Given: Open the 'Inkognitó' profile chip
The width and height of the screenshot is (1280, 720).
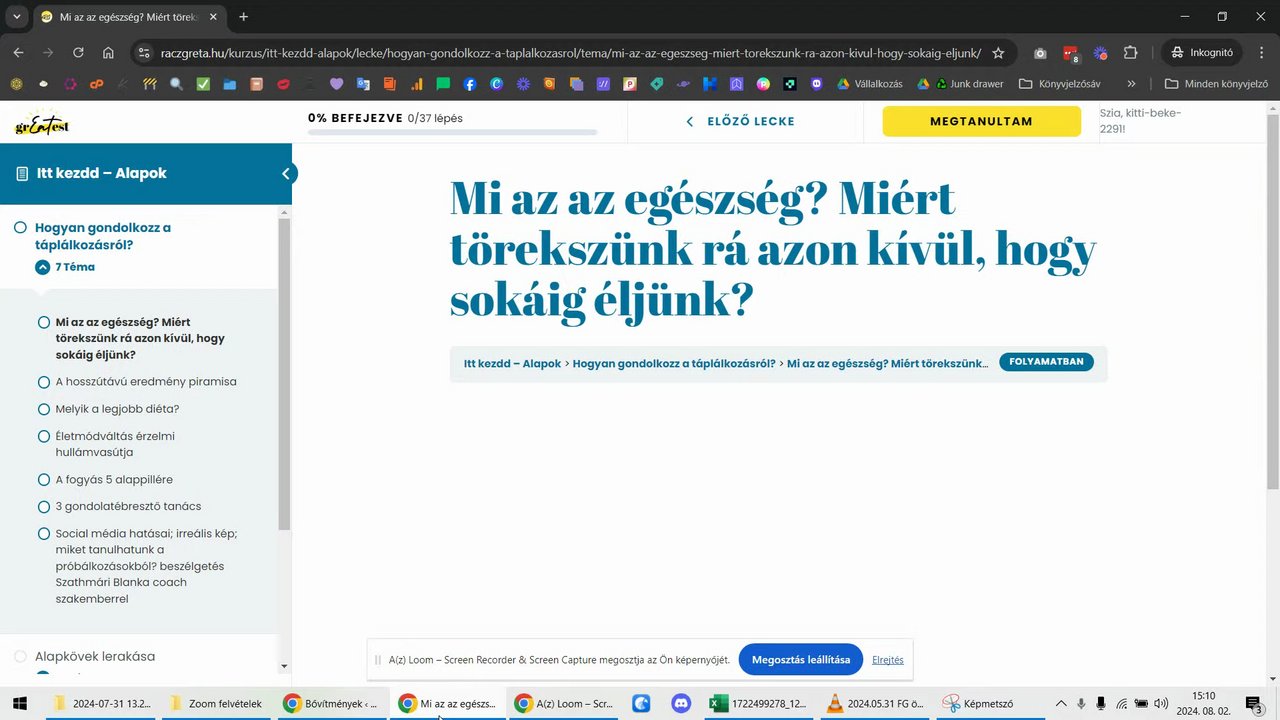Looking at the screenshot, I should coord(1203,53).
